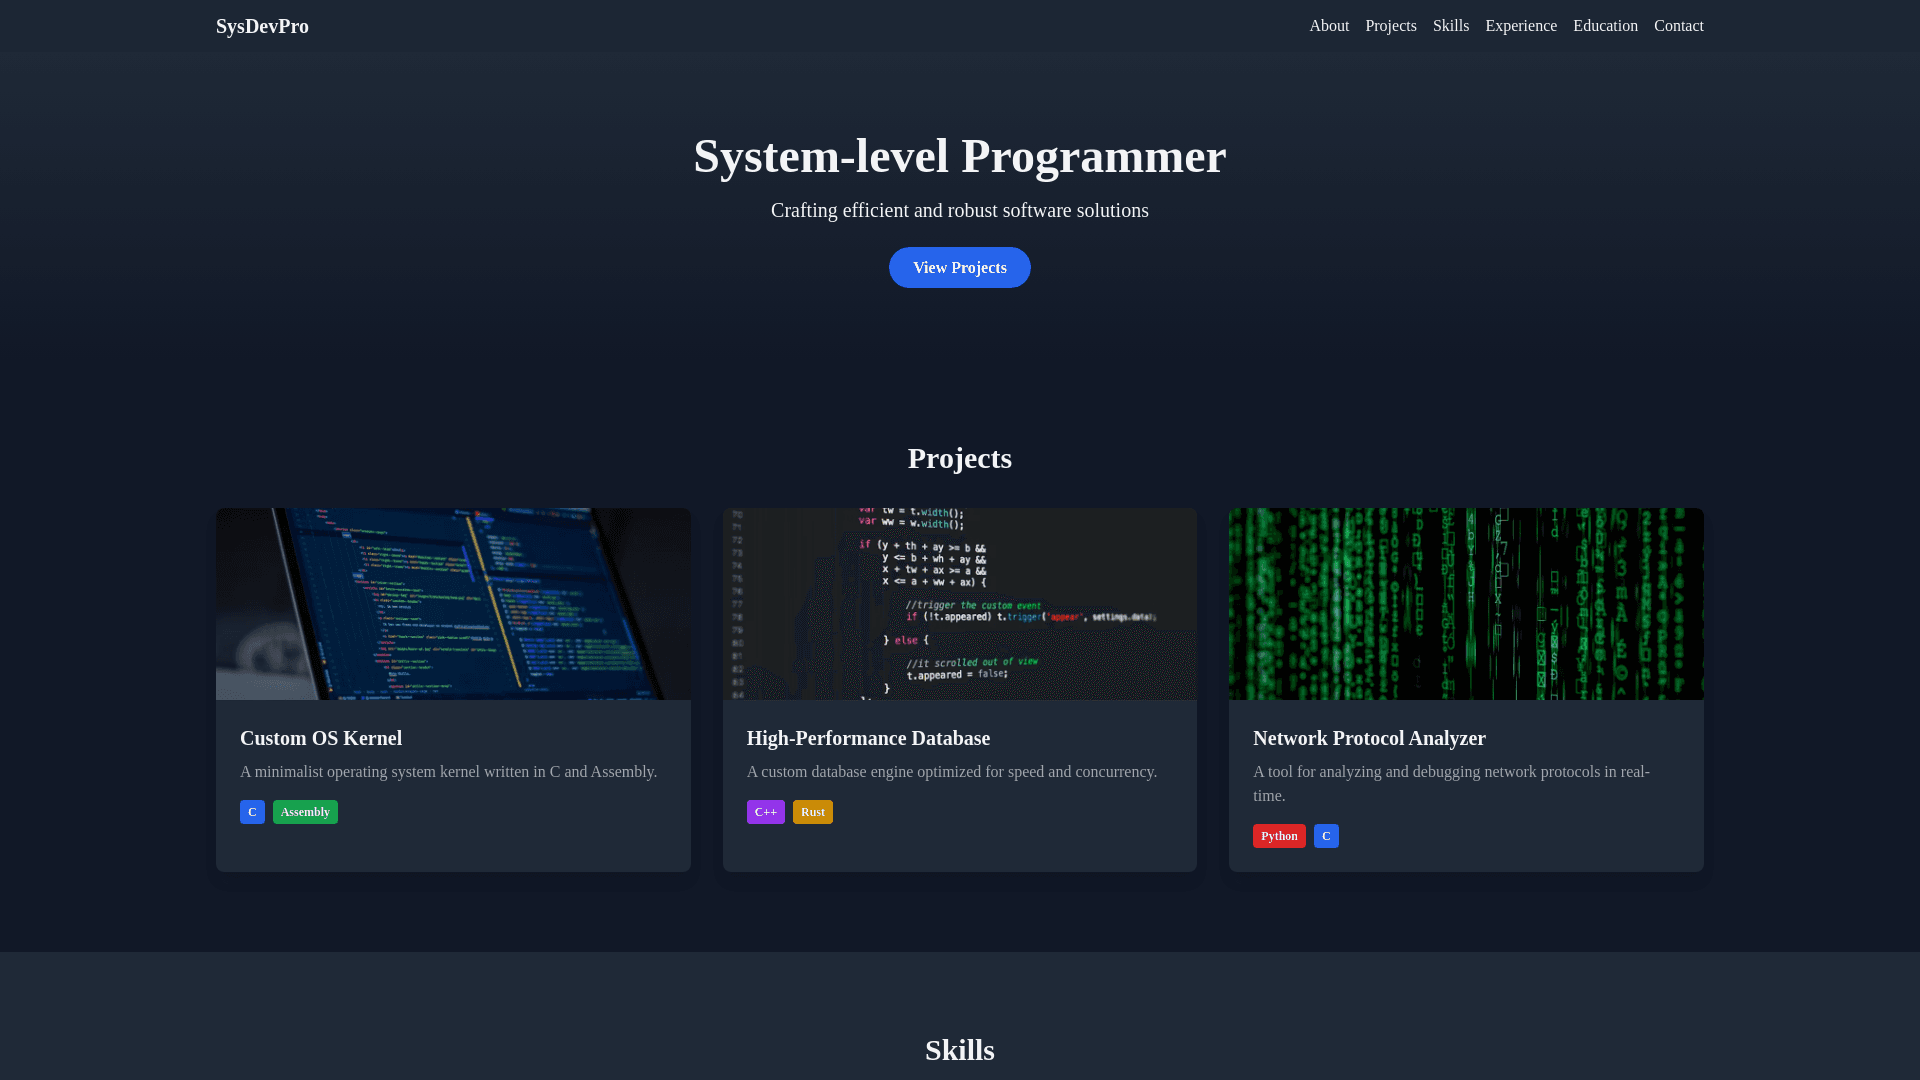
Task: Select the High-Performance Database heading
Action: tap(868, 738)
